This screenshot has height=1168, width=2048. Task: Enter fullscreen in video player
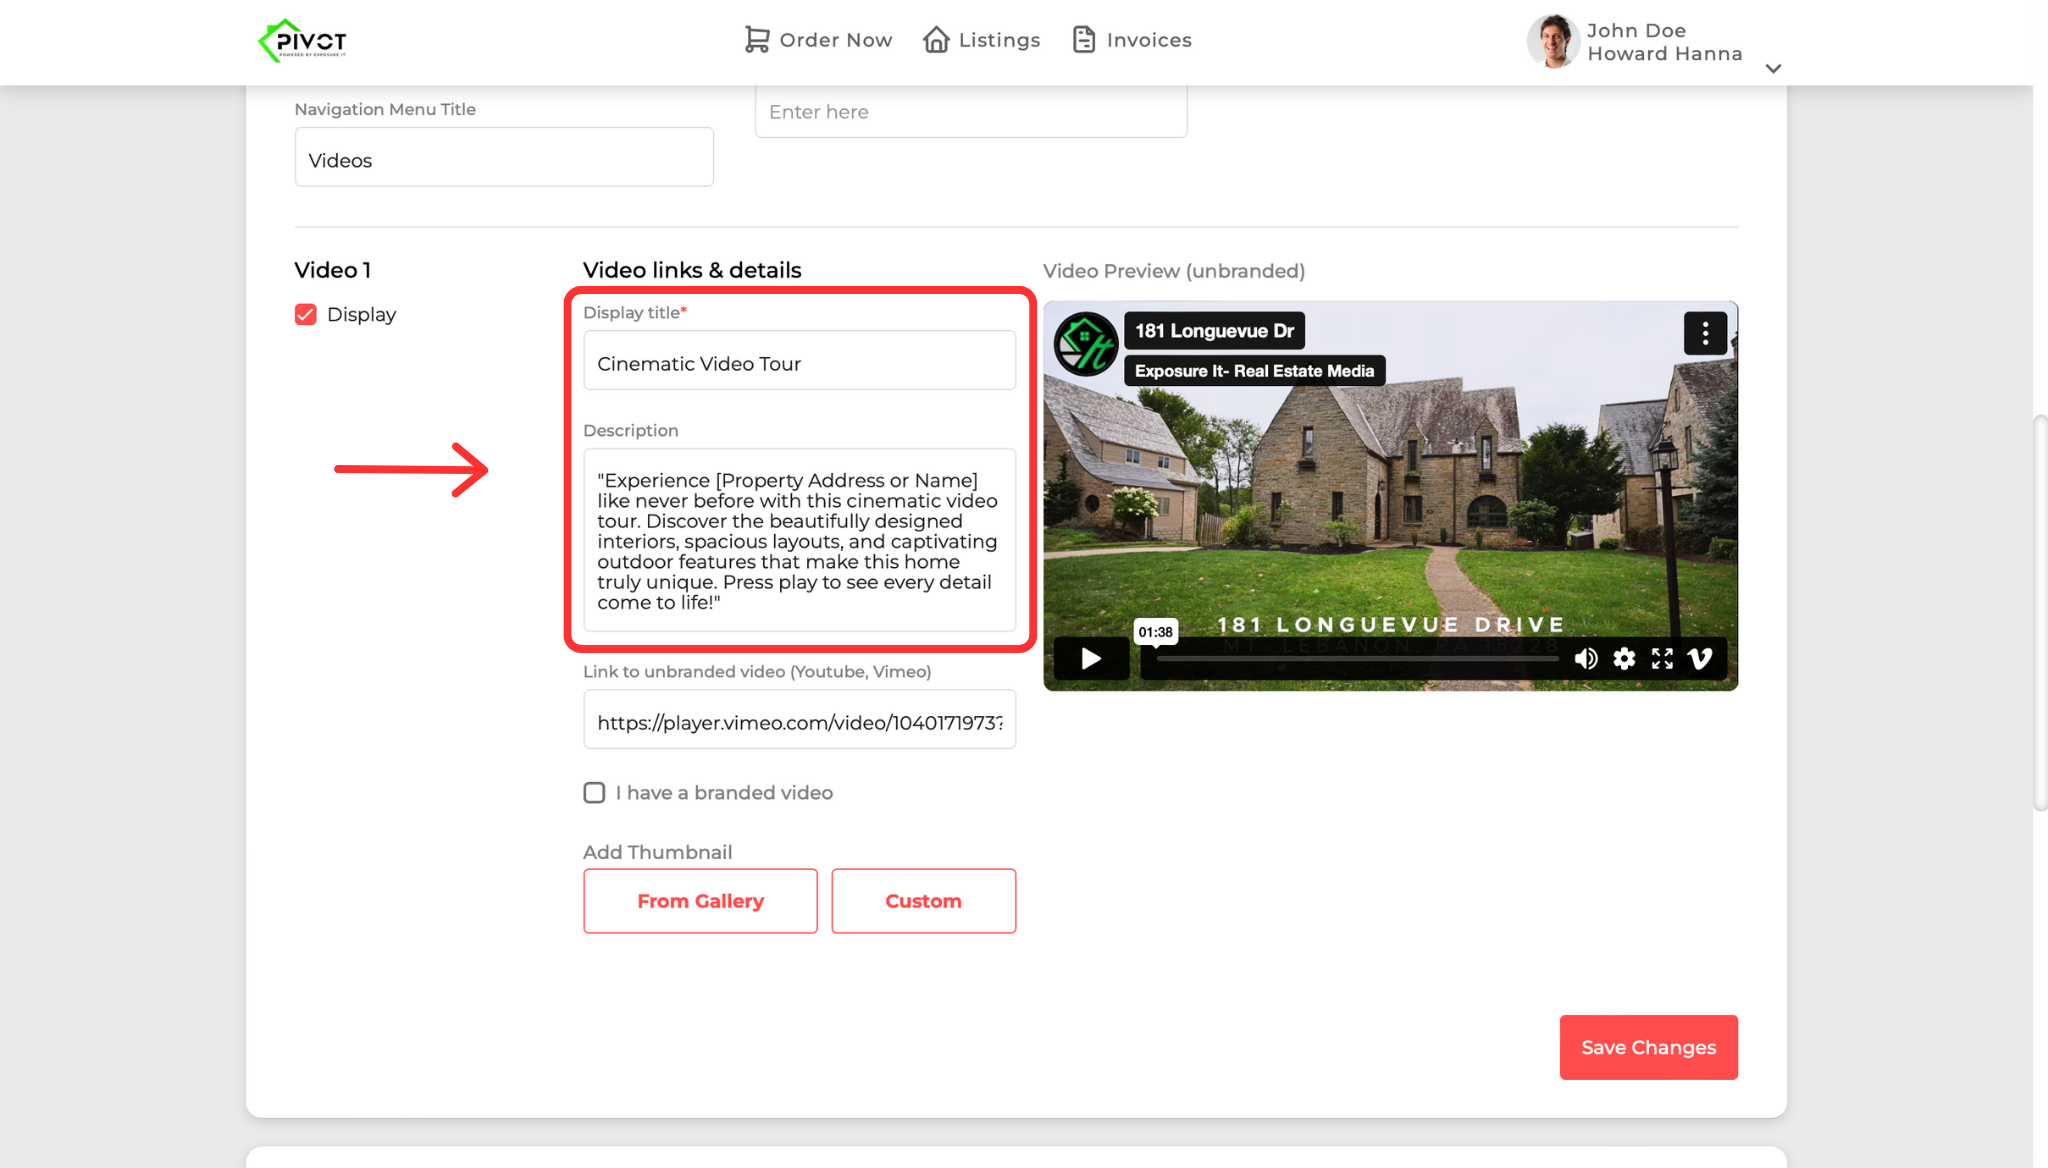click(x=1662, y=658)
